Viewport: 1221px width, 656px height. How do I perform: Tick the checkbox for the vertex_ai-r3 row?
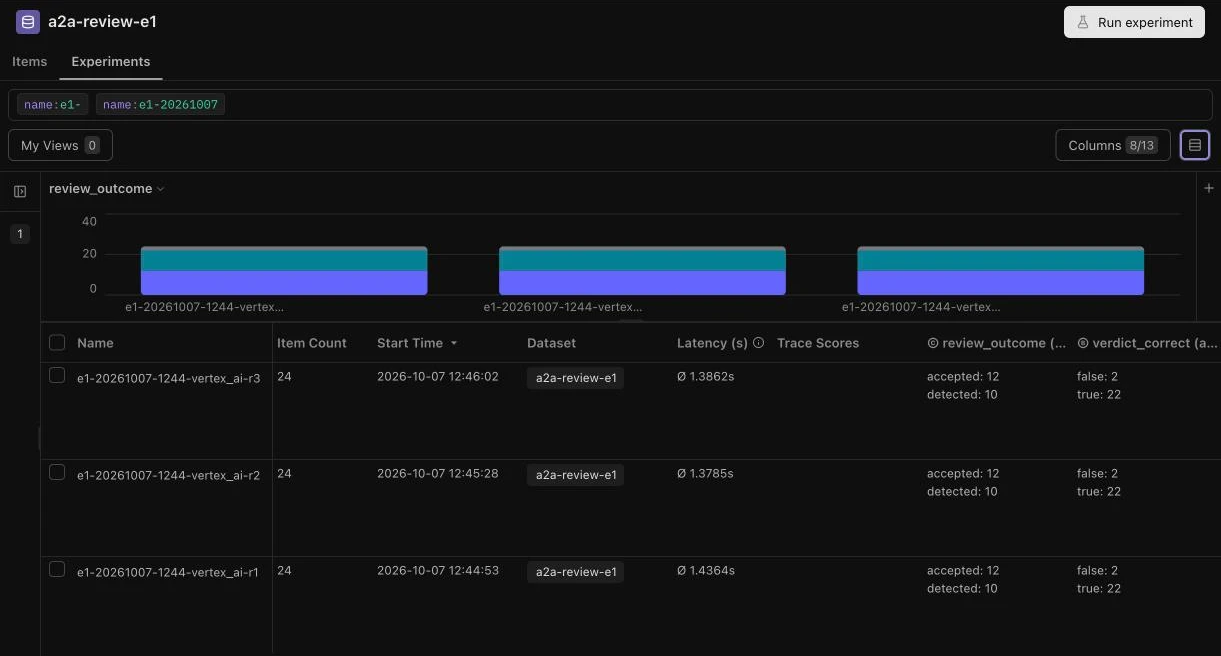point(57,375)
